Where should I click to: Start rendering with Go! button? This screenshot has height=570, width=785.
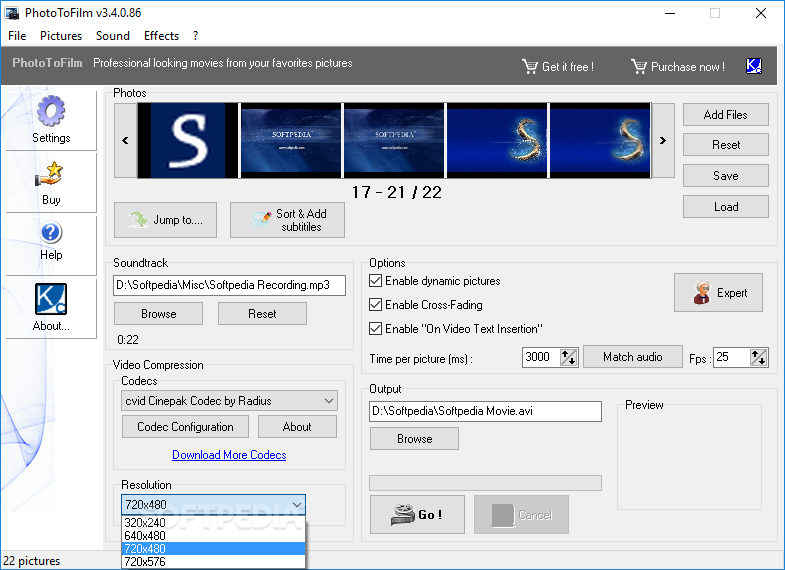(418, 514)
